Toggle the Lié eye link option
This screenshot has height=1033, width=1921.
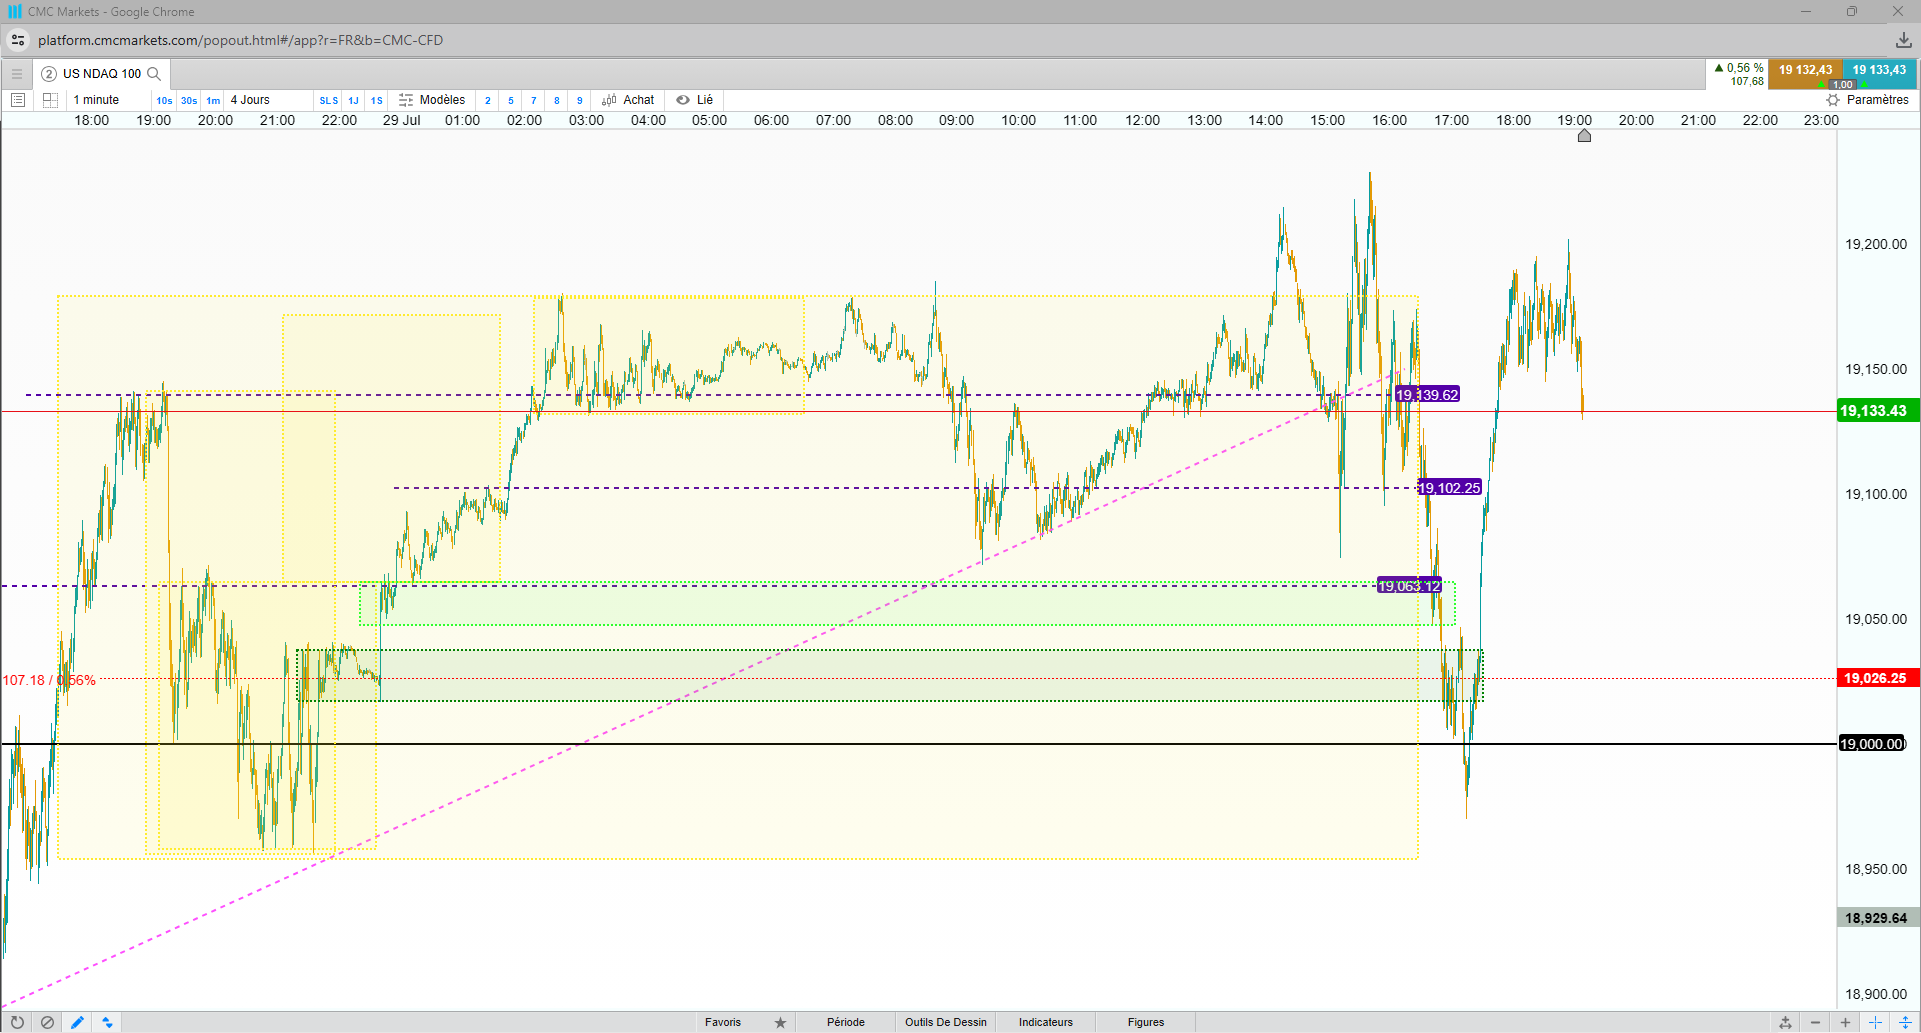694,100
